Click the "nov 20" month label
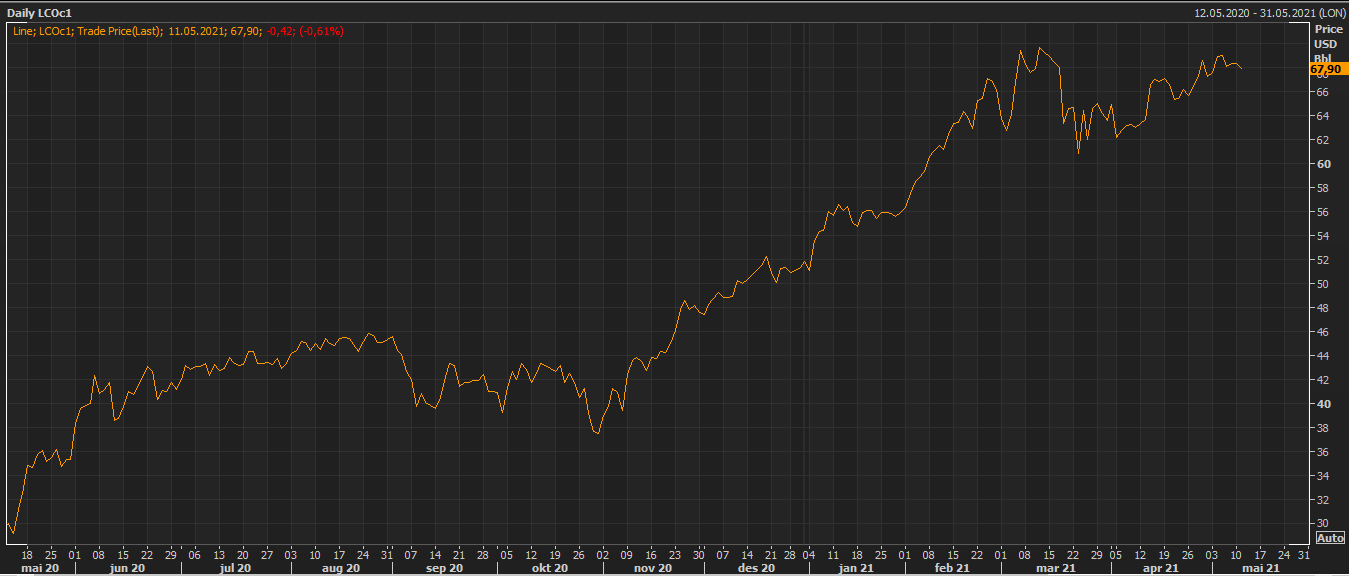Viewport: 1349px width, 576px height. [x=652, y=568]
